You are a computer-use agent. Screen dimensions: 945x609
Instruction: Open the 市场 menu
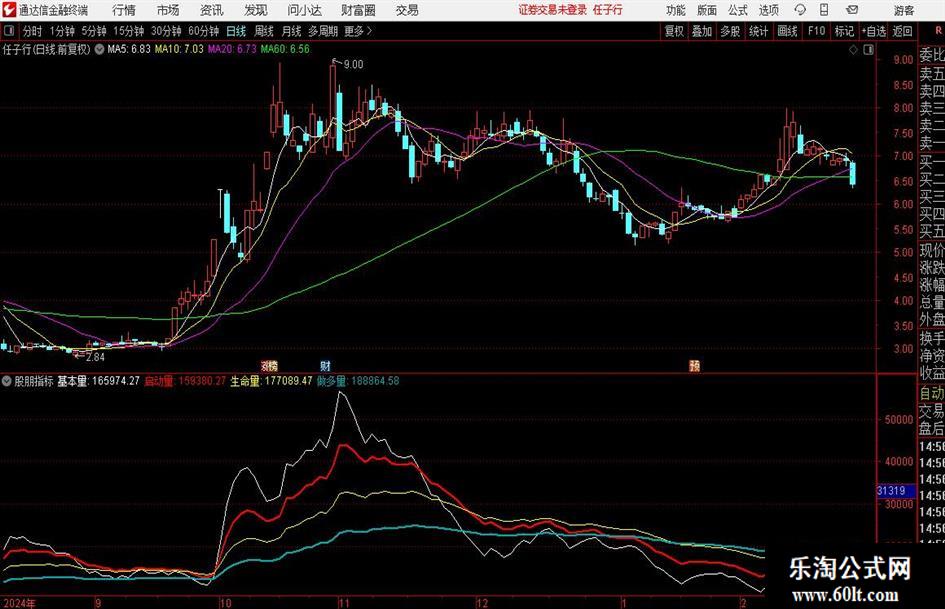point(168,10)
